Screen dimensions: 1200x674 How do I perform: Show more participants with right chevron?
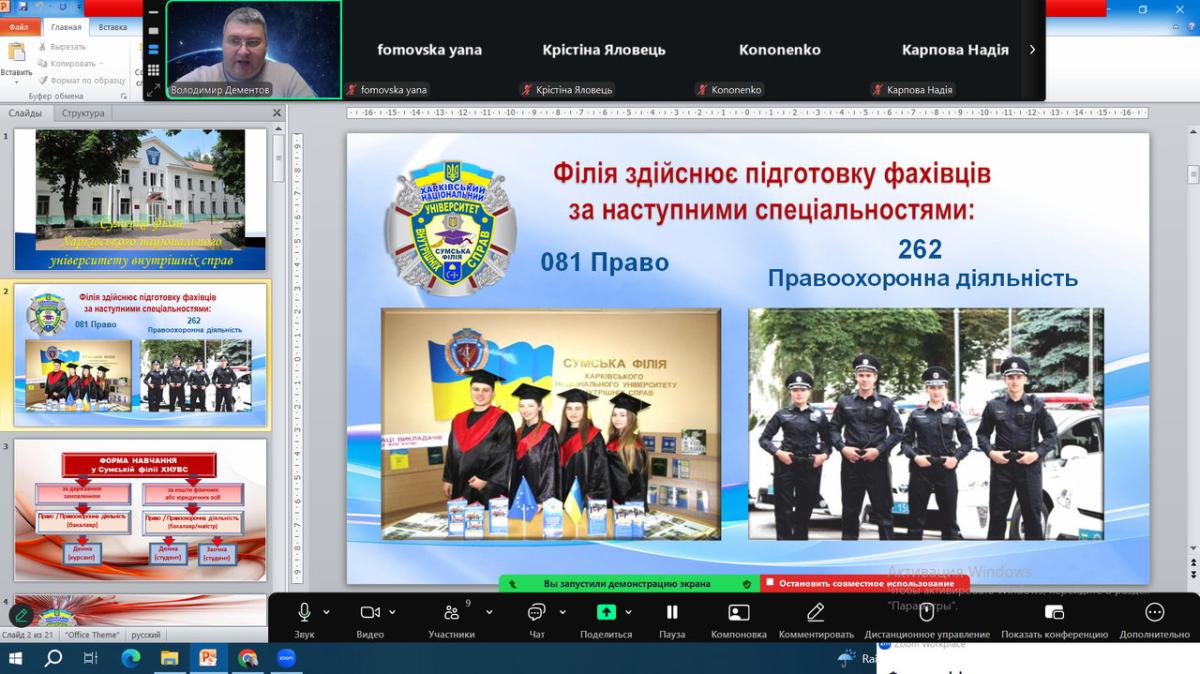1032,49
